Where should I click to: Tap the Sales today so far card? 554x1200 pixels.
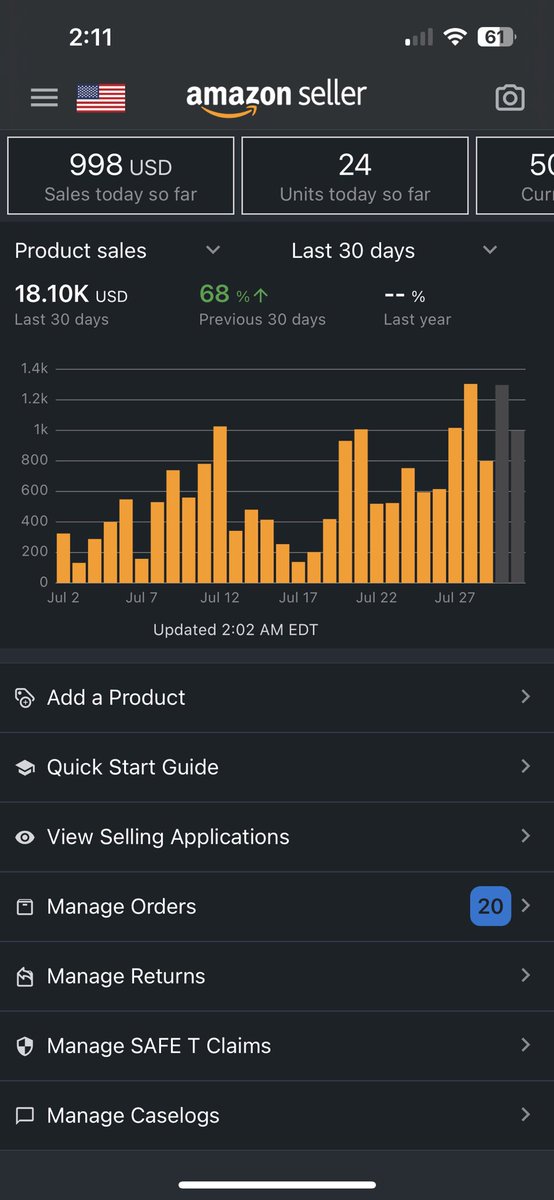[x=121, y=176]
